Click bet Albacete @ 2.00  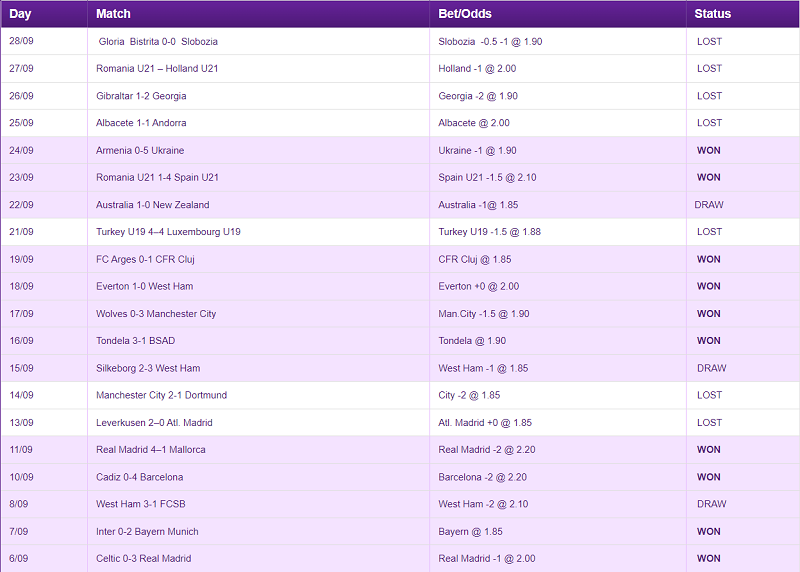coord(474,123)
